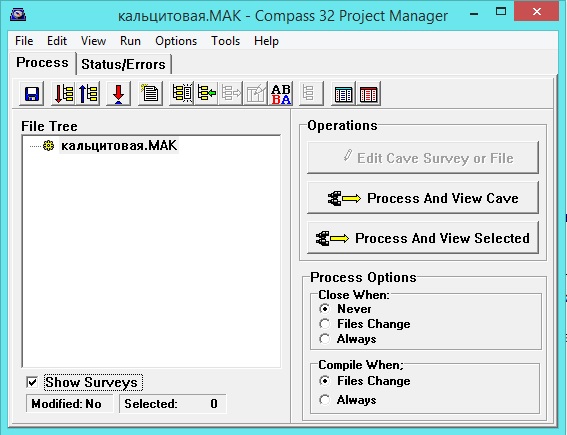Select Close When Files Change option

click(x=325, y=324)
